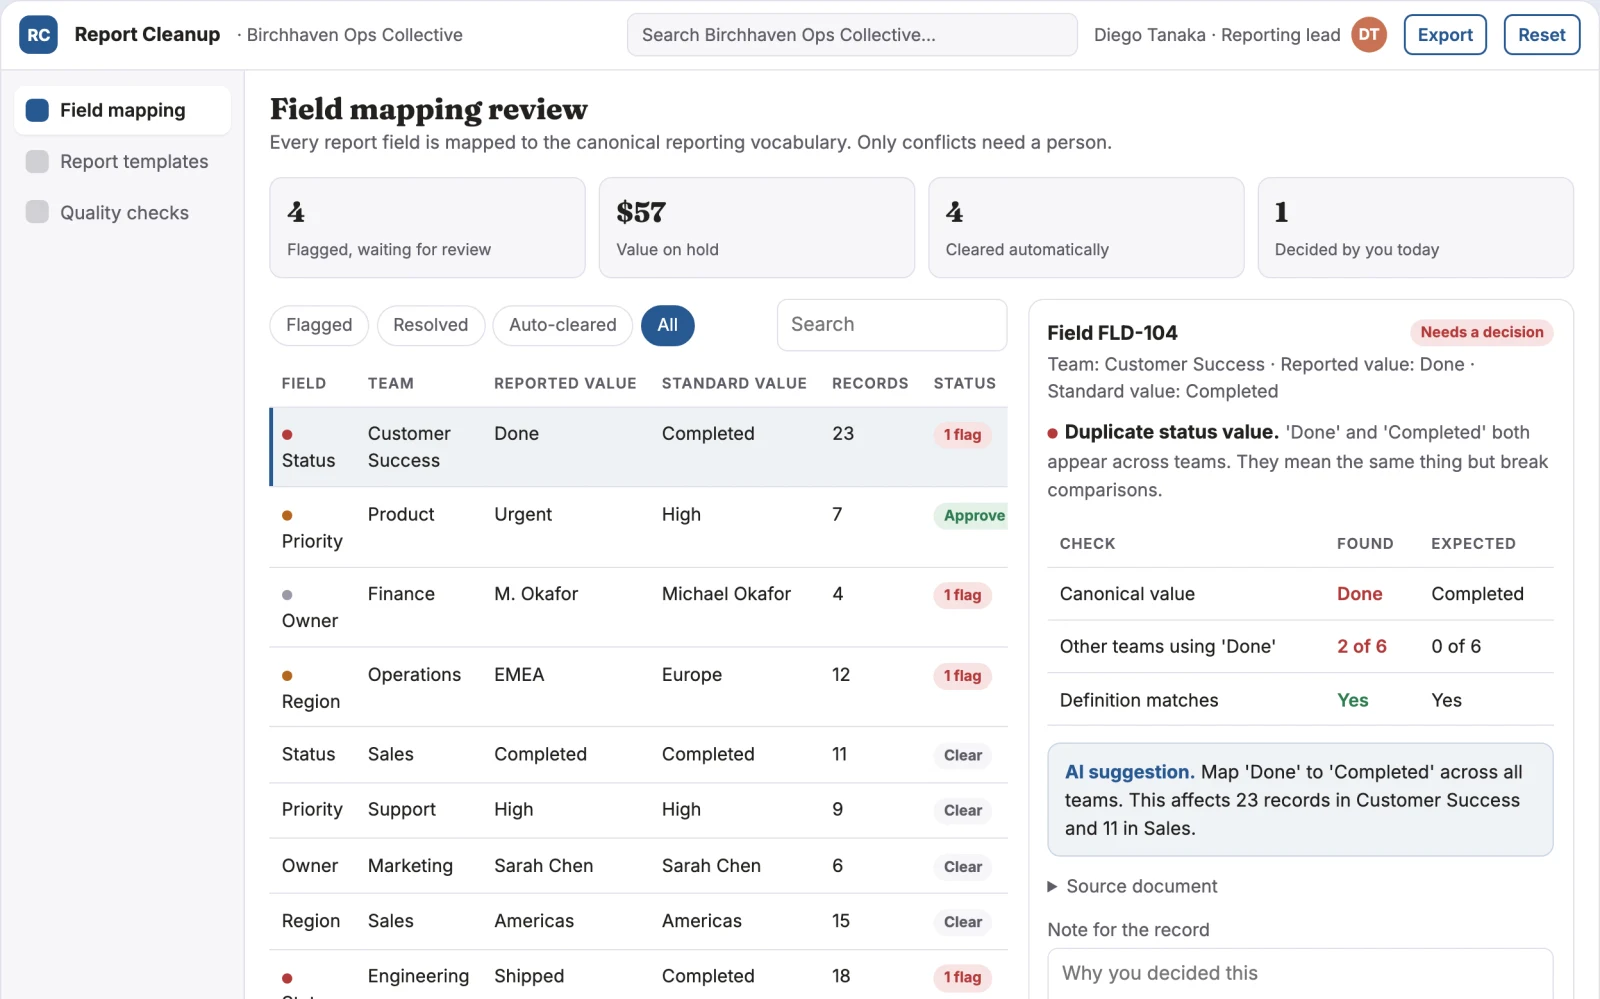Select the 'Urgent' reported value cell
The width and height of the screenshot is (1600, 999).
(523, 514)
